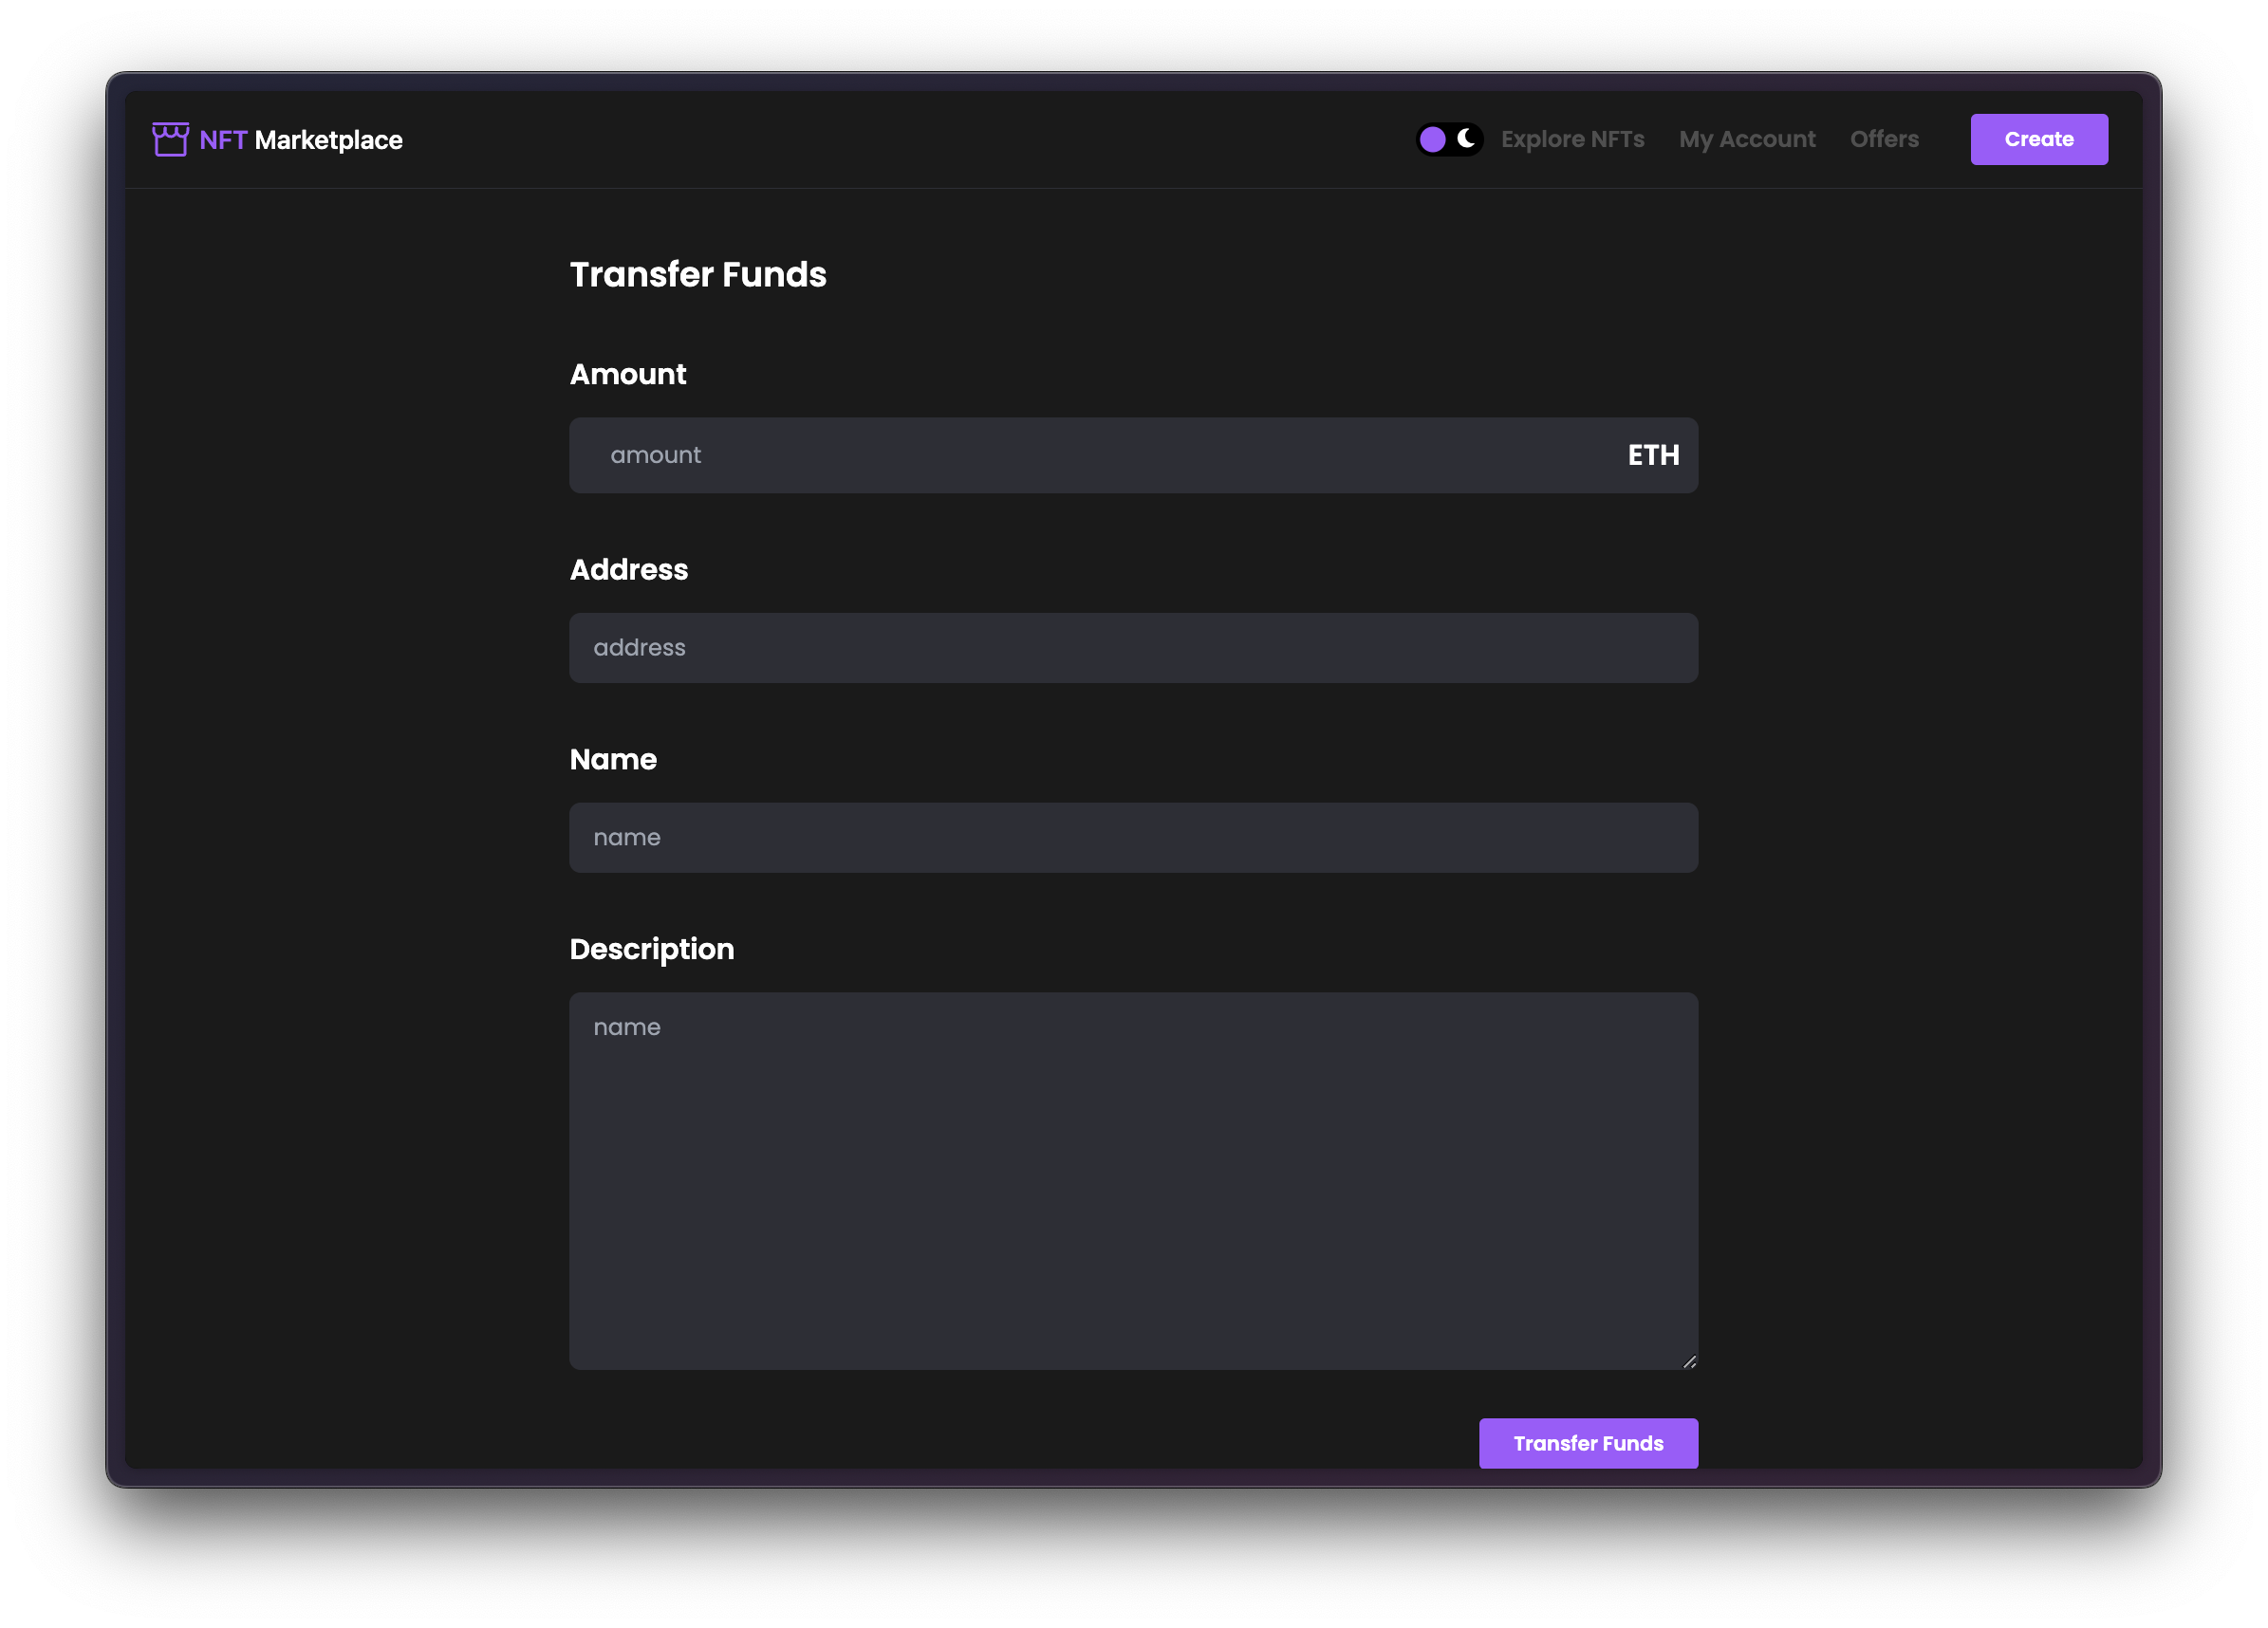Click the Address field label
This screenshot has width=2268, height=1628.
629,570
